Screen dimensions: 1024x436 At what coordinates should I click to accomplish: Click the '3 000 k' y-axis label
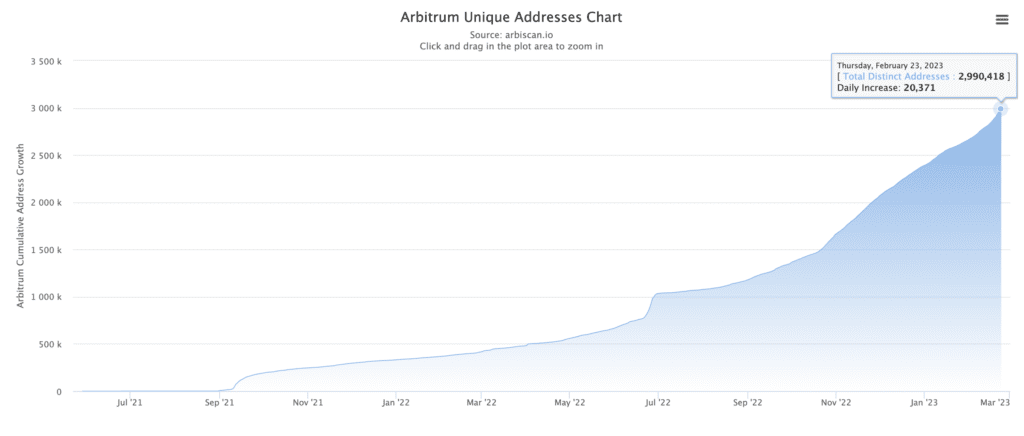pyautogui.click(x=46, y=108)
